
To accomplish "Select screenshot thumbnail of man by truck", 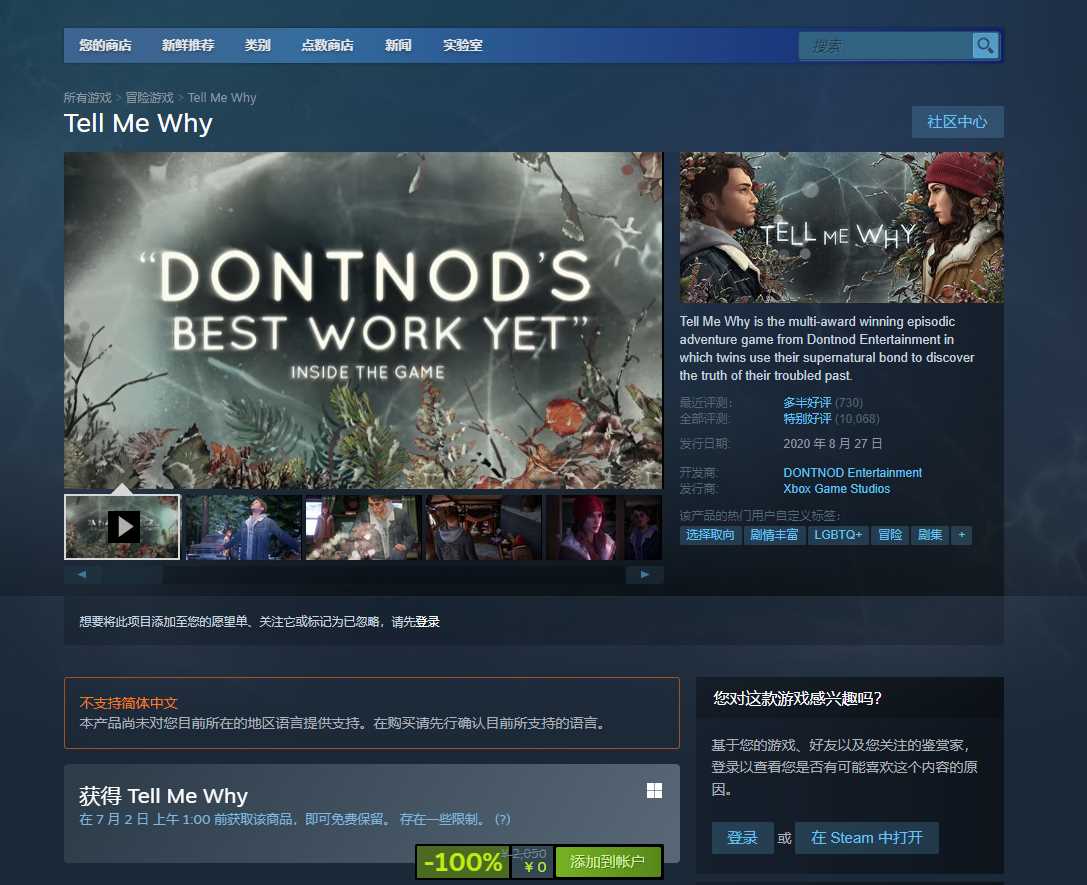I will click(243, 527).
